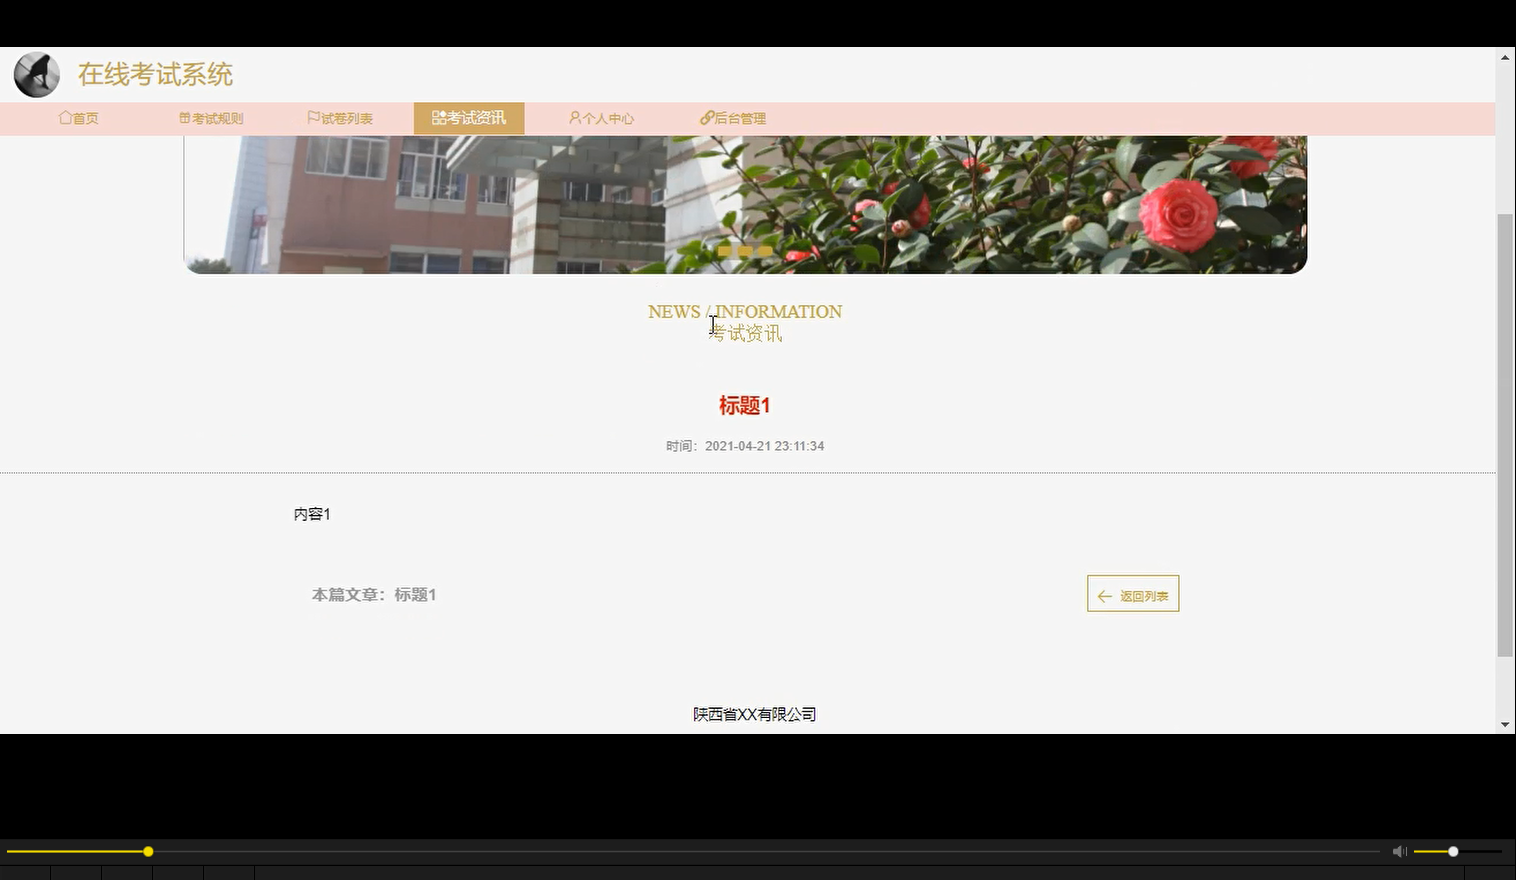Expand the 试卷列表 section
This screenshot has width=1516, height=880.
(x=341, y=117)
